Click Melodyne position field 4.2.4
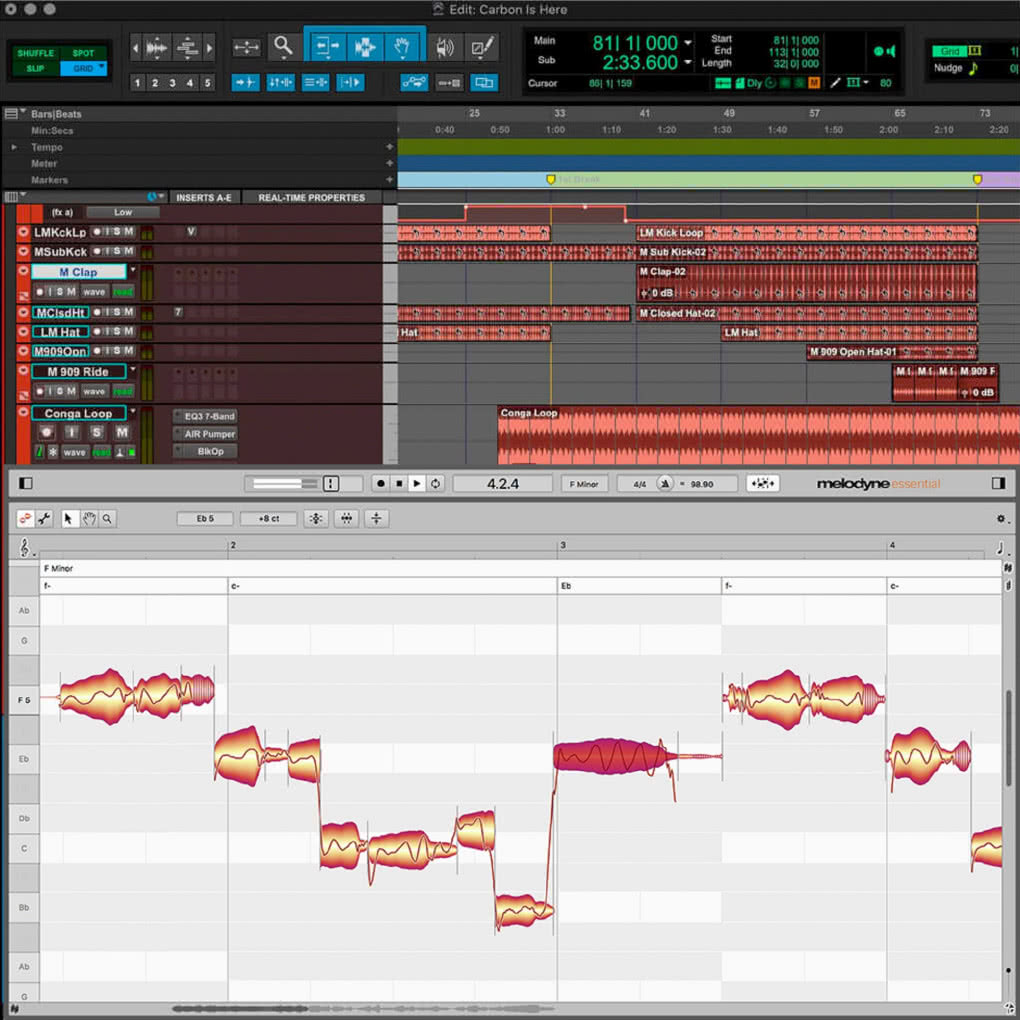The image size is (1020, 1020). click(503, 483)
